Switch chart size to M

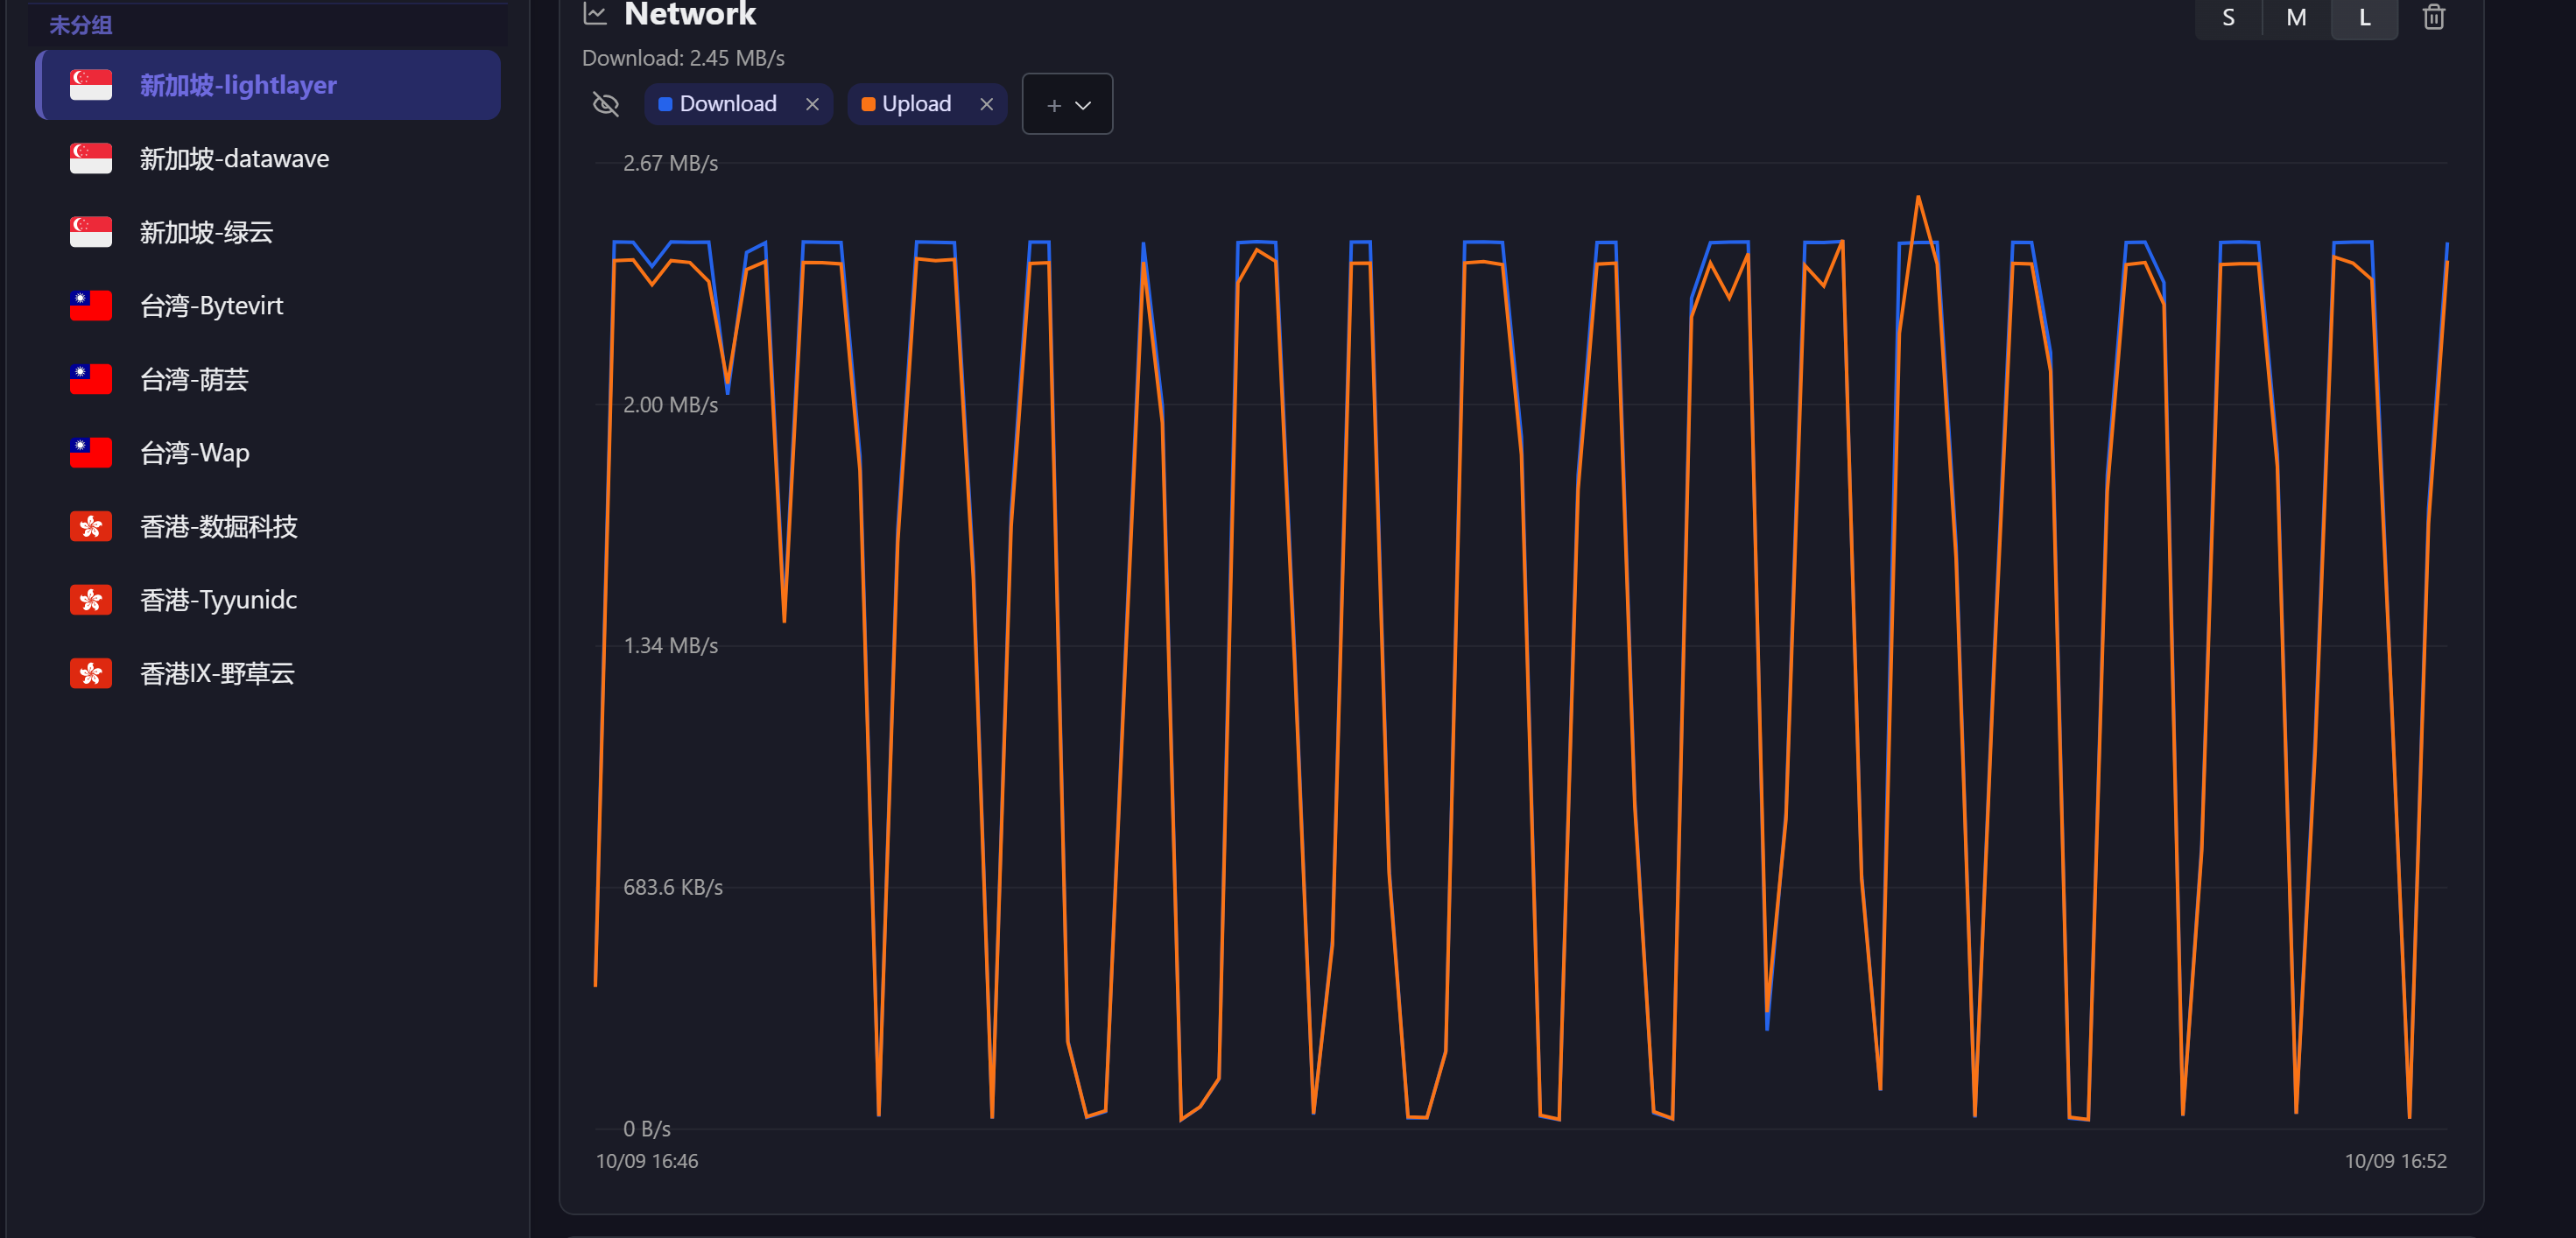pyautogui.click(x=2296, y=18)
